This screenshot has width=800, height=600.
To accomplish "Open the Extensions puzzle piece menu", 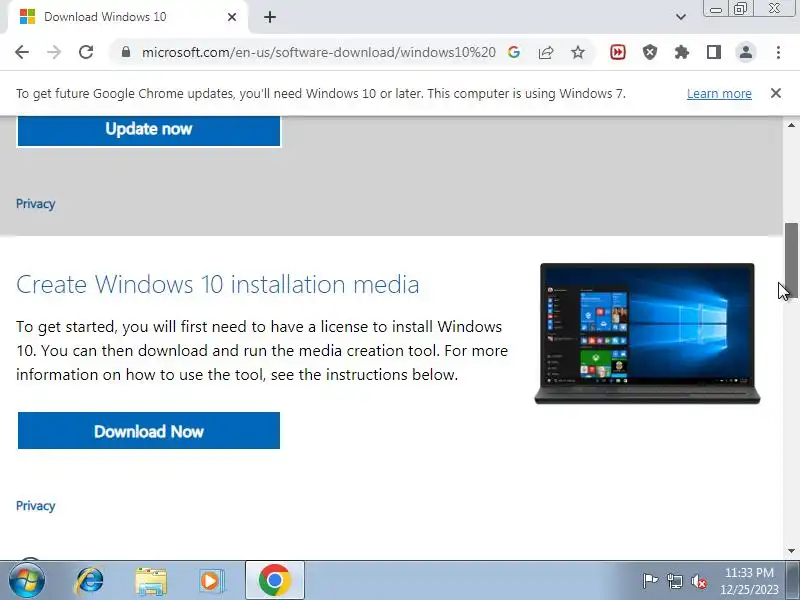I will (682, 52).
